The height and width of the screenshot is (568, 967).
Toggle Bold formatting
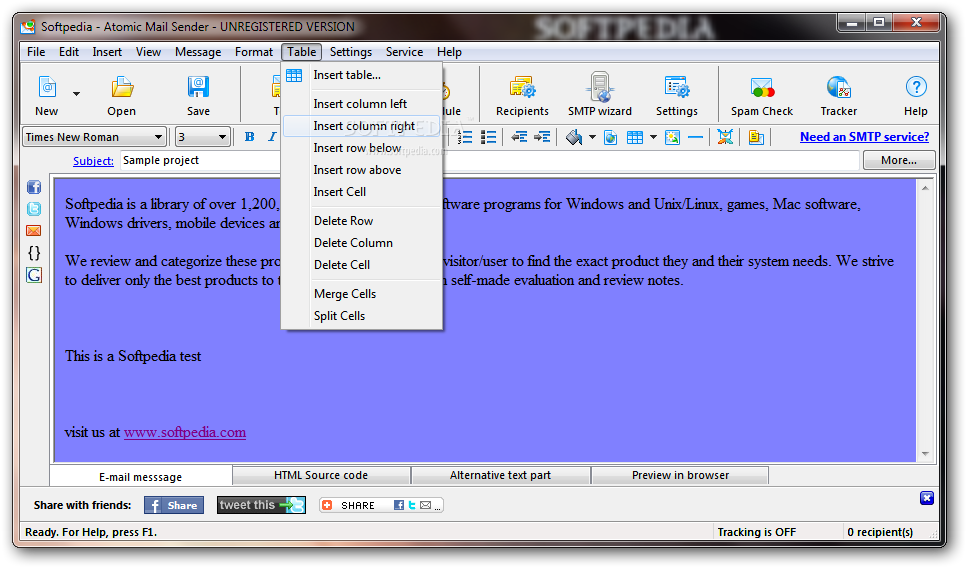point(249,137)
